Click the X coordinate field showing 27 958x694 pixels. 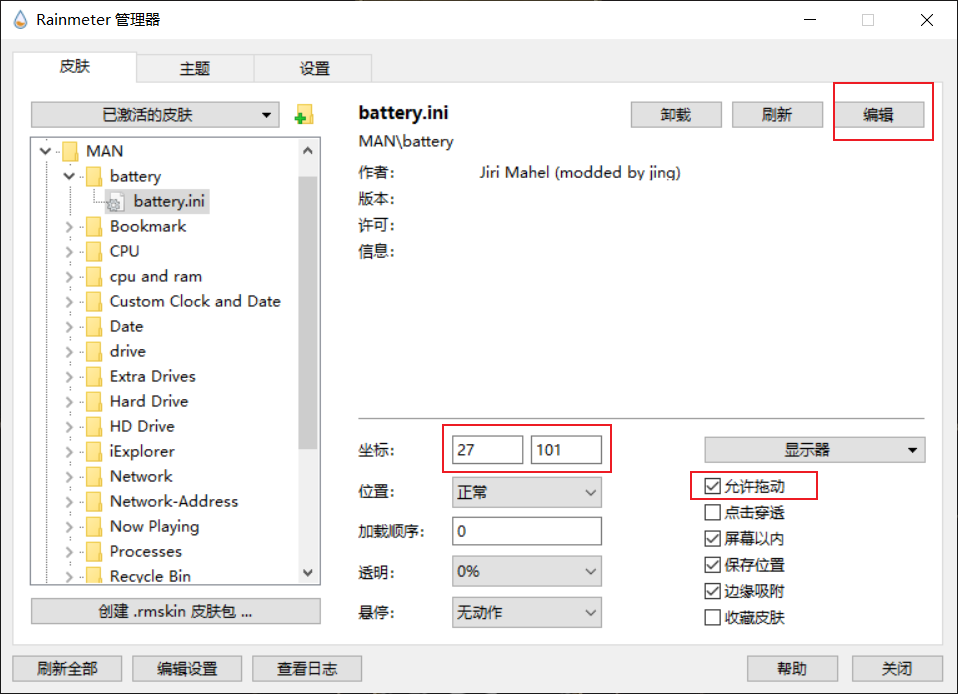tap(488, 450)
